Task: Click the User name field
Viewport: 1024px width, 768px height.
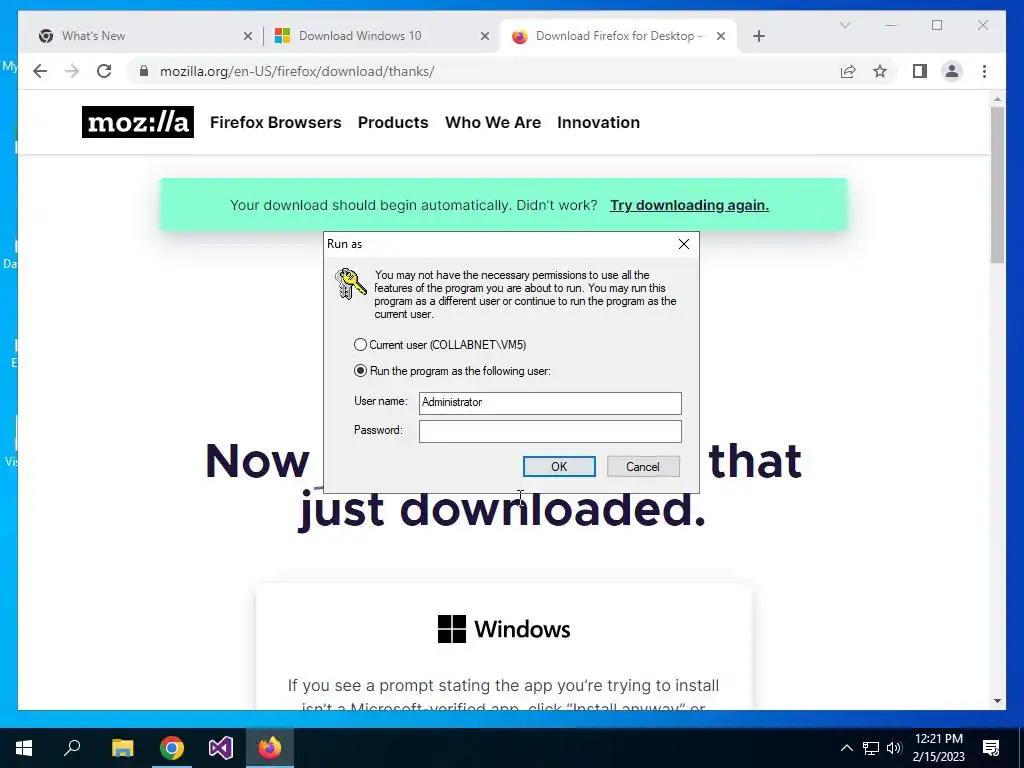Action: (550, 403)
